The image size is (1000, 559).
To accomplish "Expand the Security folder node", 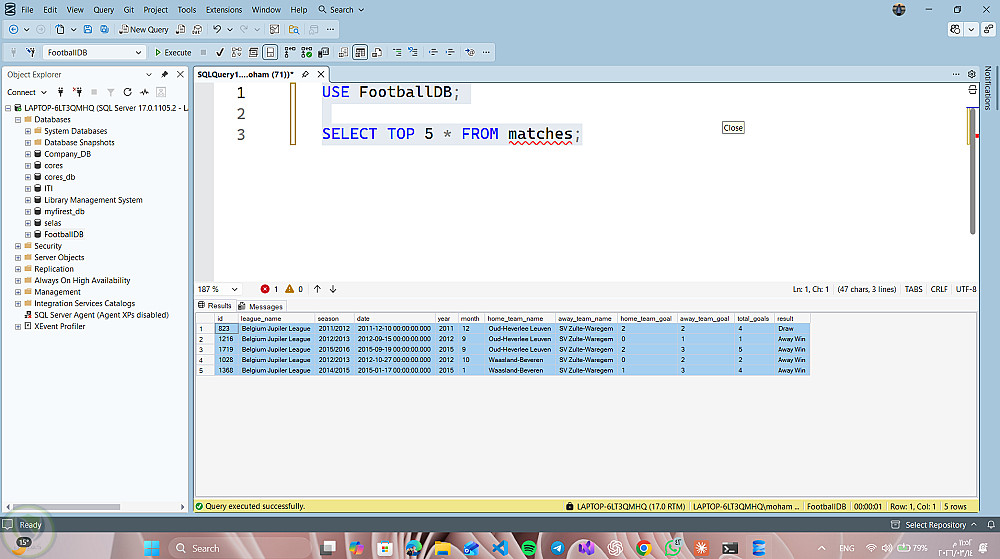I will (x=18, y=246).
